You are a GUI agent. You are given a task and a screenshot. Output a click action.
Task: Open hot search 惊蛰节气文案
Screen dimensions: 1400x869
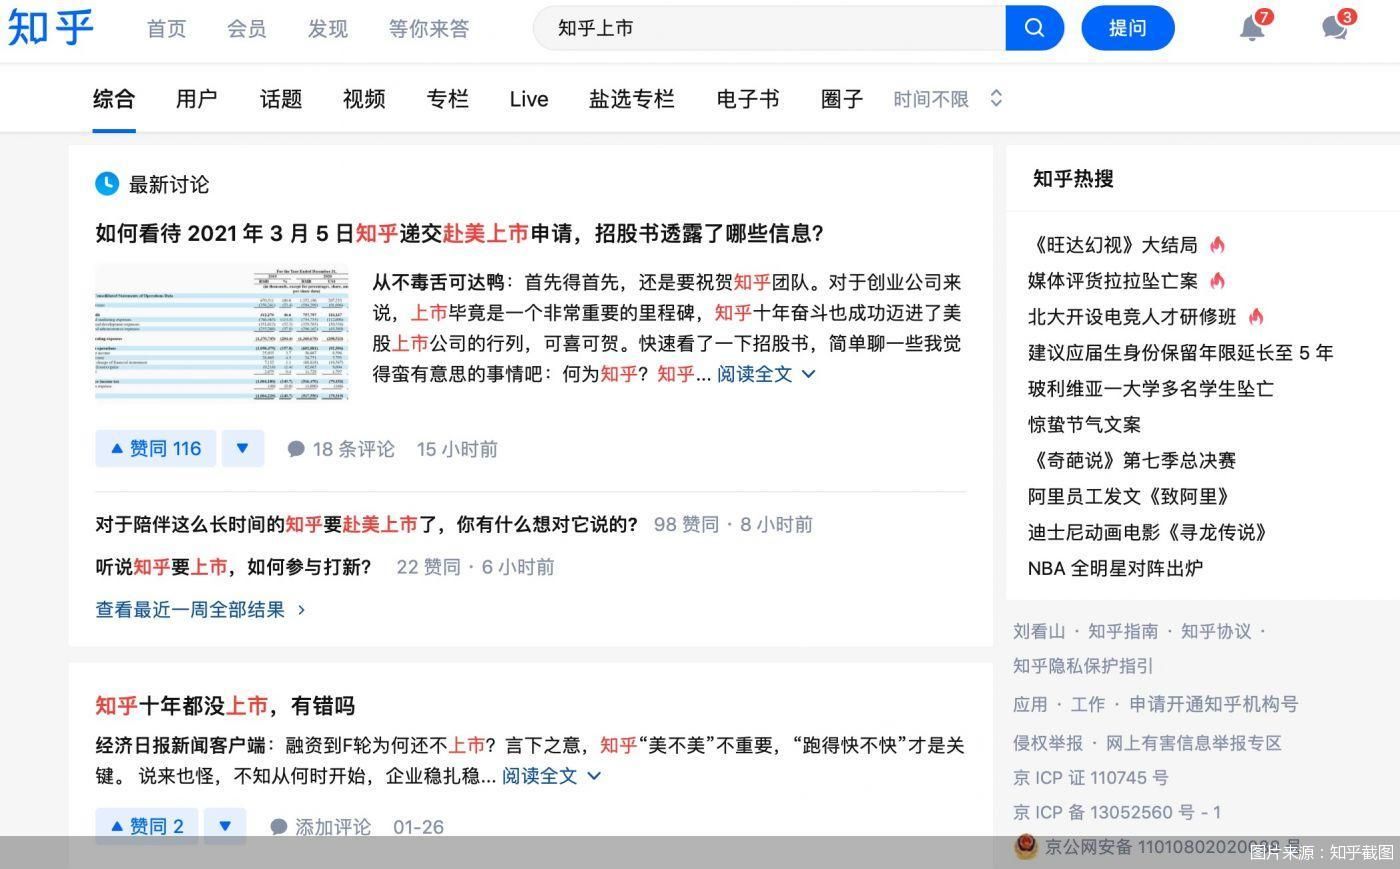(x=1084, y=424)
